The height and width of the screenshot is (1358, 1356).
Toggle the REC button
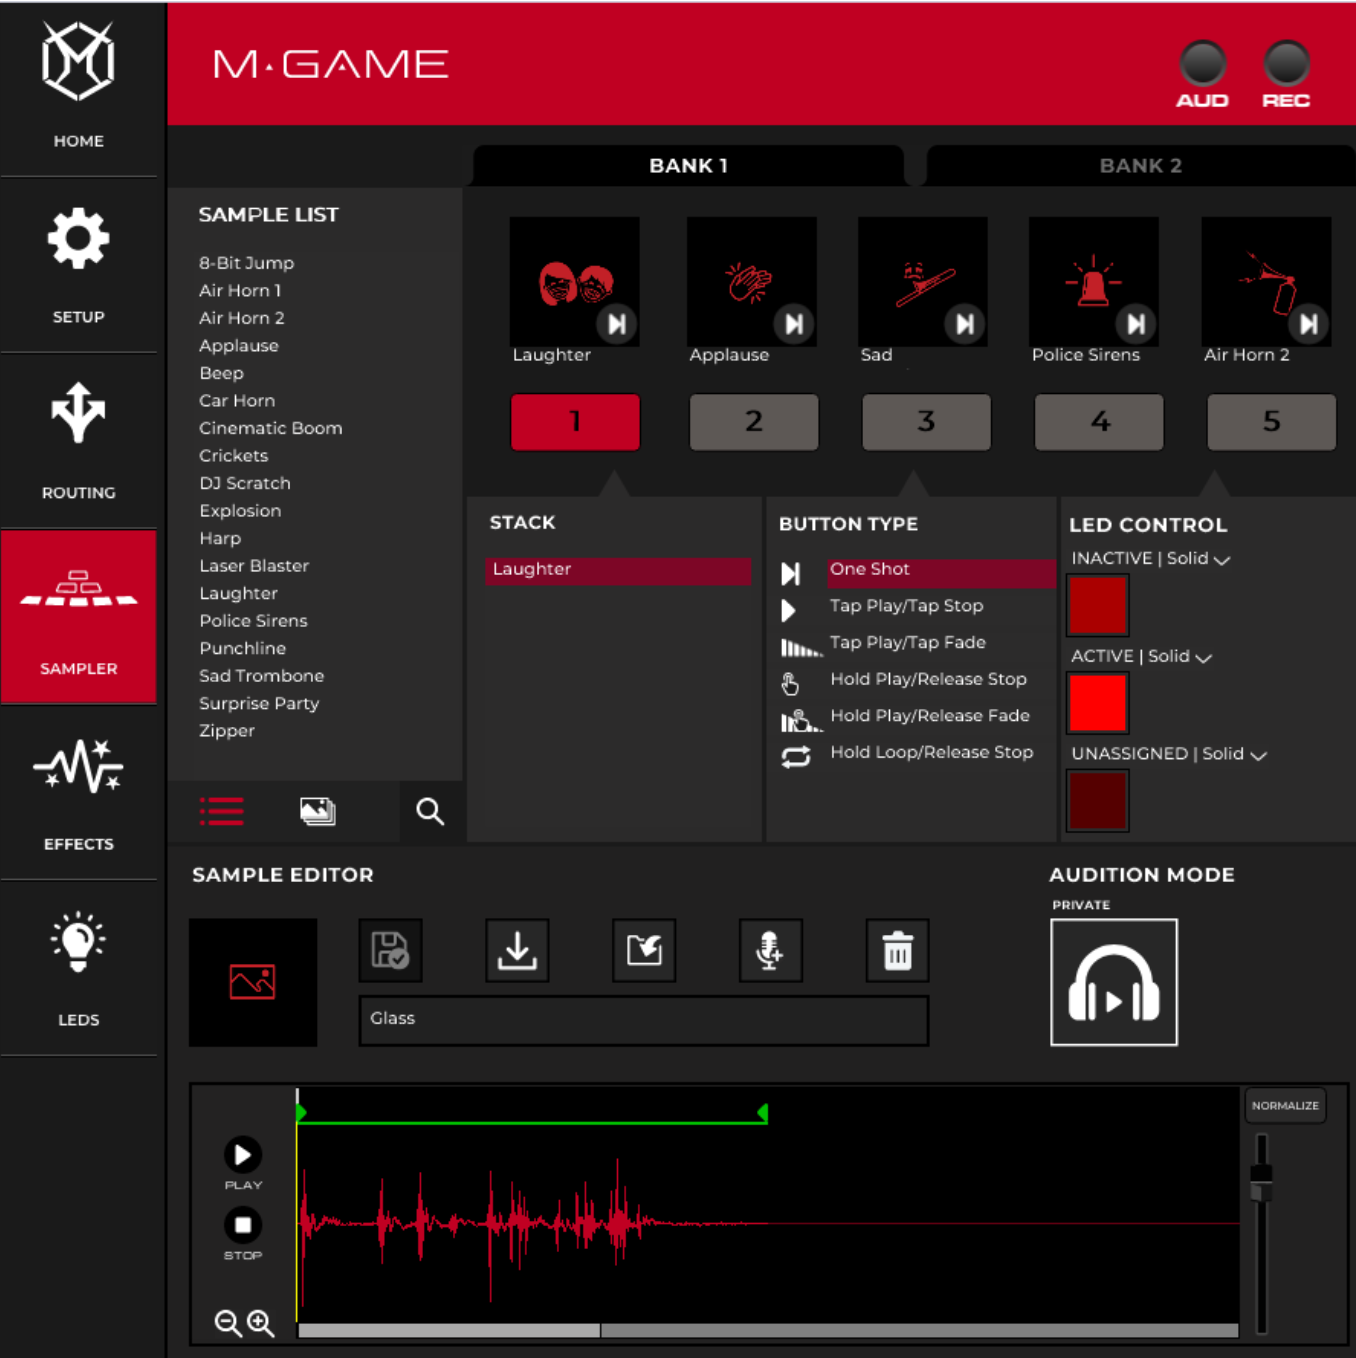coord(1286,64)
